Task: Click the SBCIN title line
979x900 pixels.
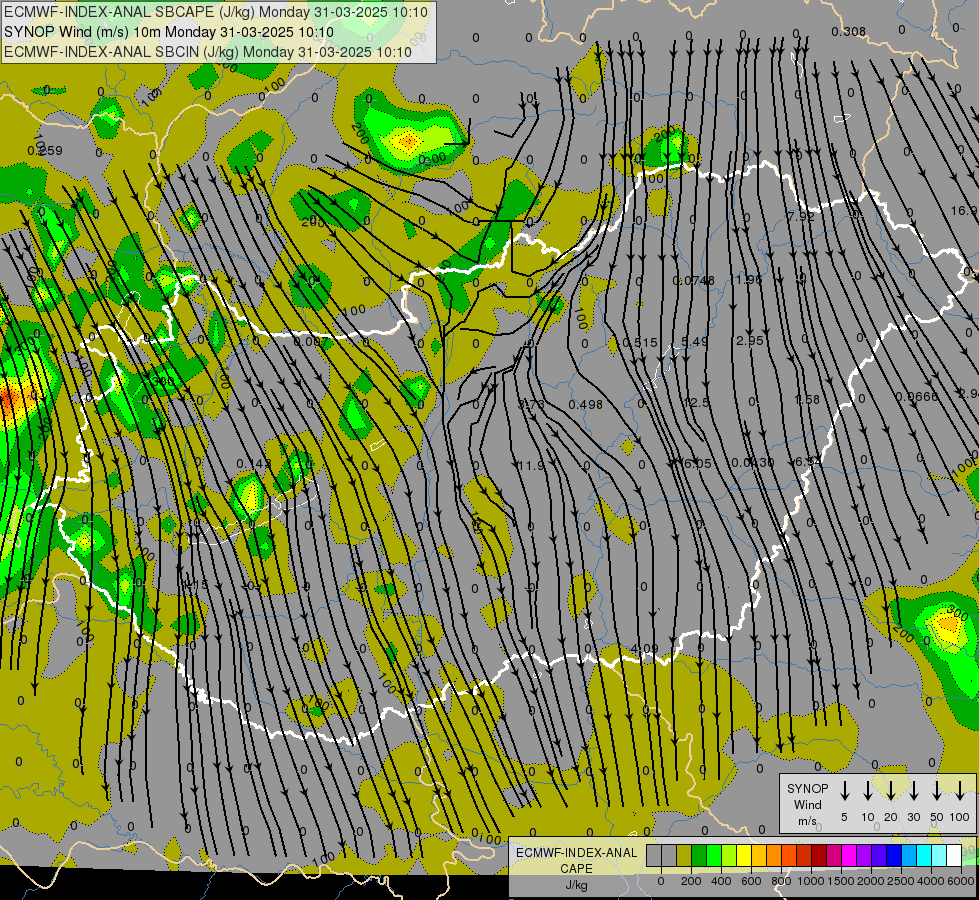Action: pyautogui.click(x=208, y=52)
